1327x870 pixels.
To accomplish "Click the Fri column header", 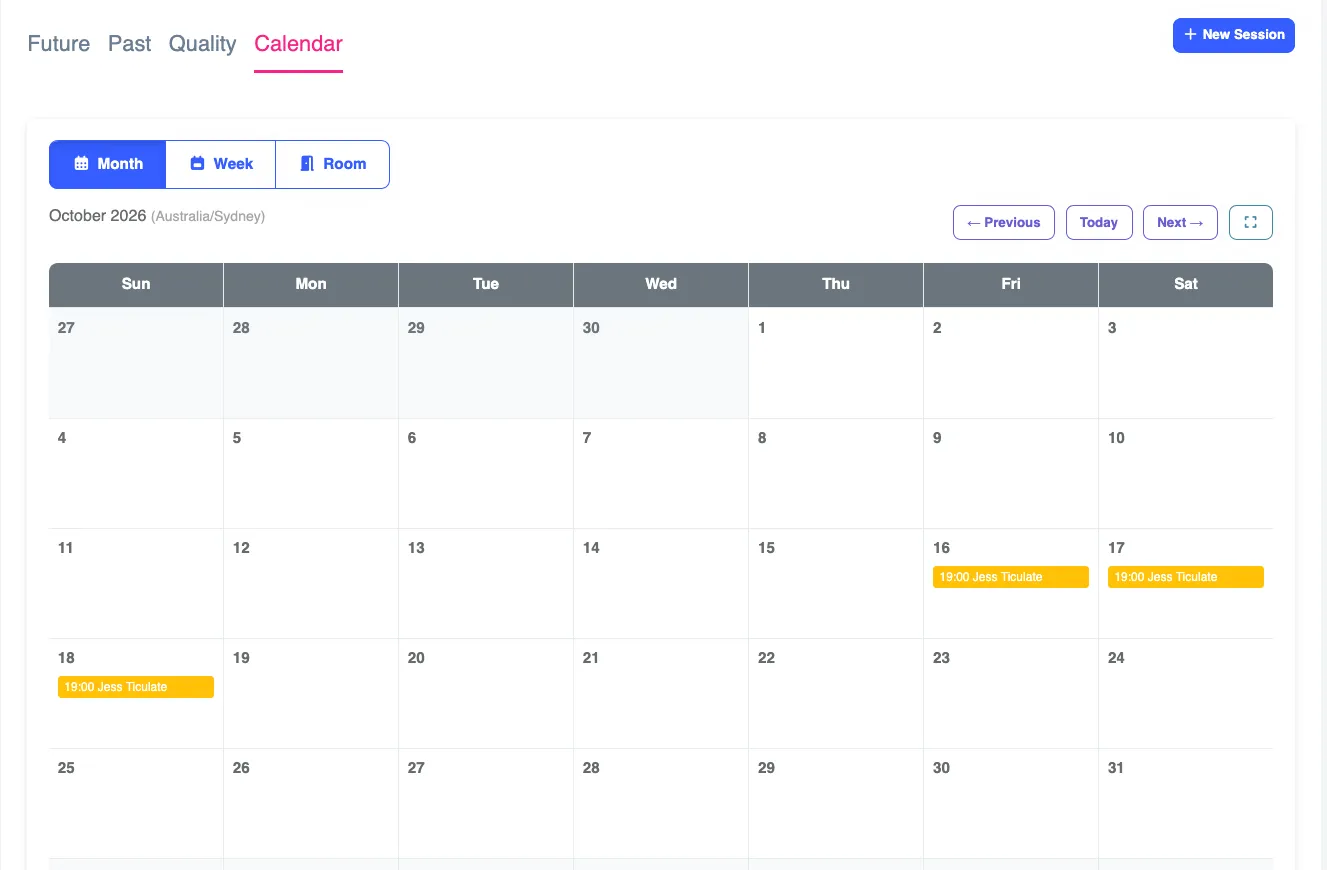I will click(x=1011, y=284).
